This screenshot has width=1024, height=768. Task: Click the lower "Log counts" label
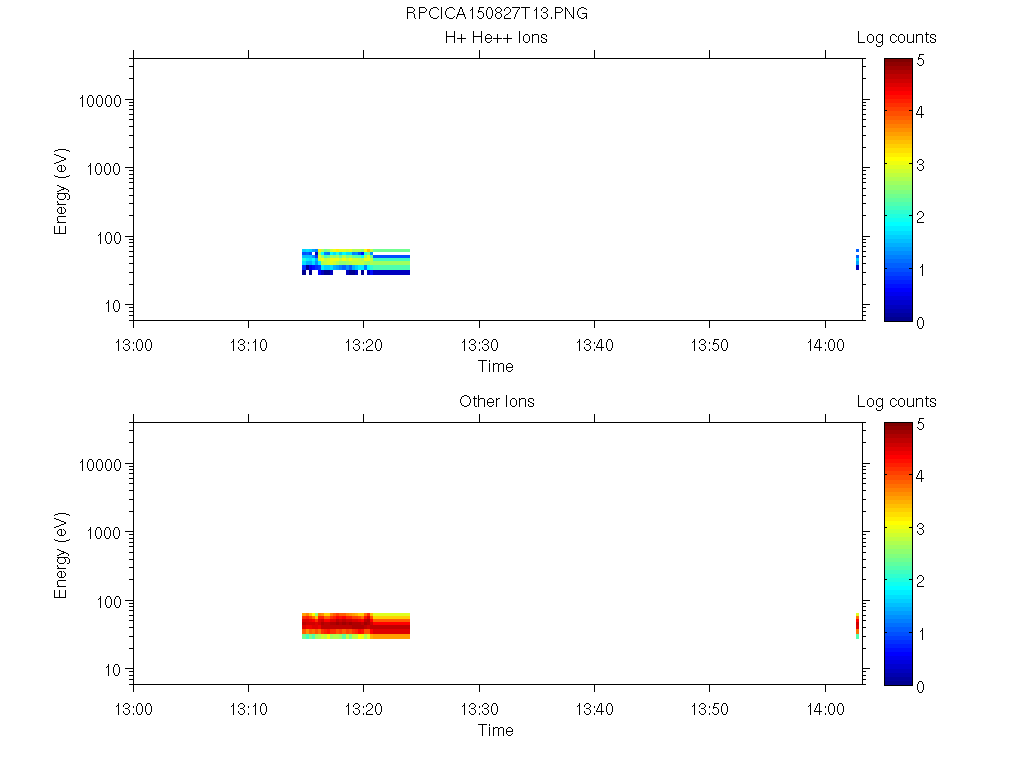tap(896, 402)
